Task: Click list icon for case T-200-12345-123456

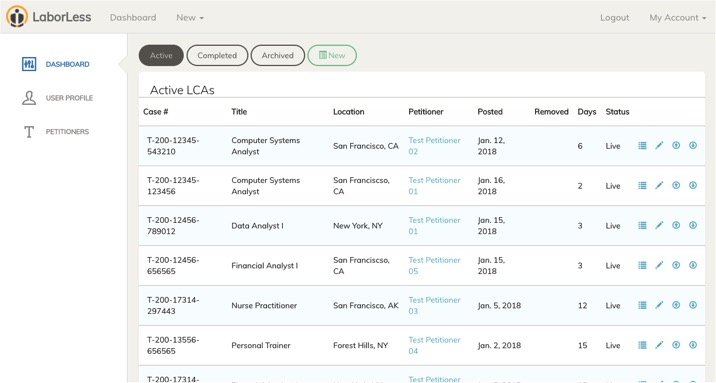Action: pyautogui.click(x=642, y=185)
